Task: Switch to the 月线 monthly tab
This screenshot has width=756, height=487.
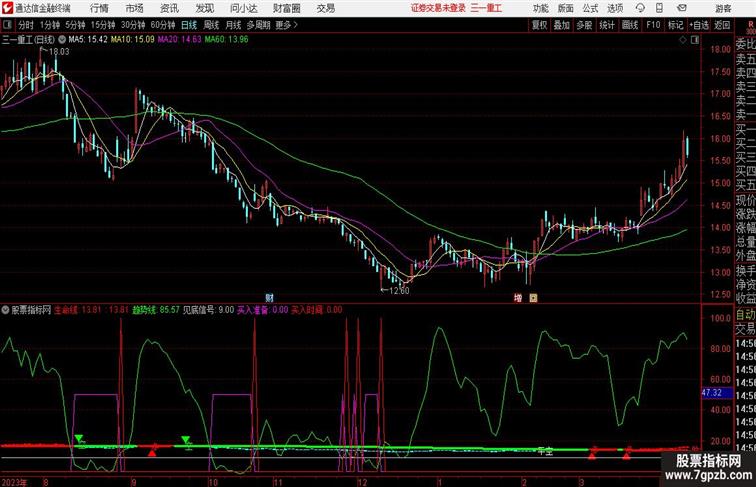Action: [233, 25]
